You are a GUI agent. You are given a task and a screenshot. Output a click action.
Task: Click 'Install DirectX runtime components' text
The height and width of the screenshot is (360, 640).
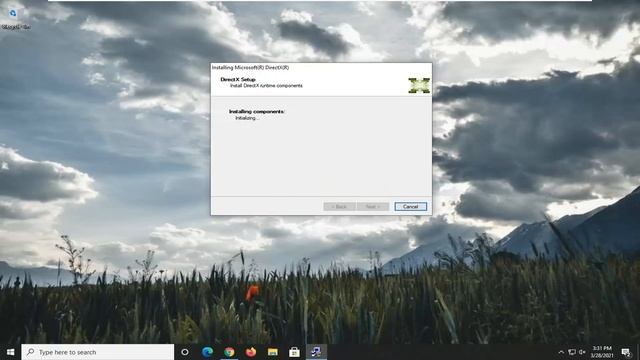(266, 86)
